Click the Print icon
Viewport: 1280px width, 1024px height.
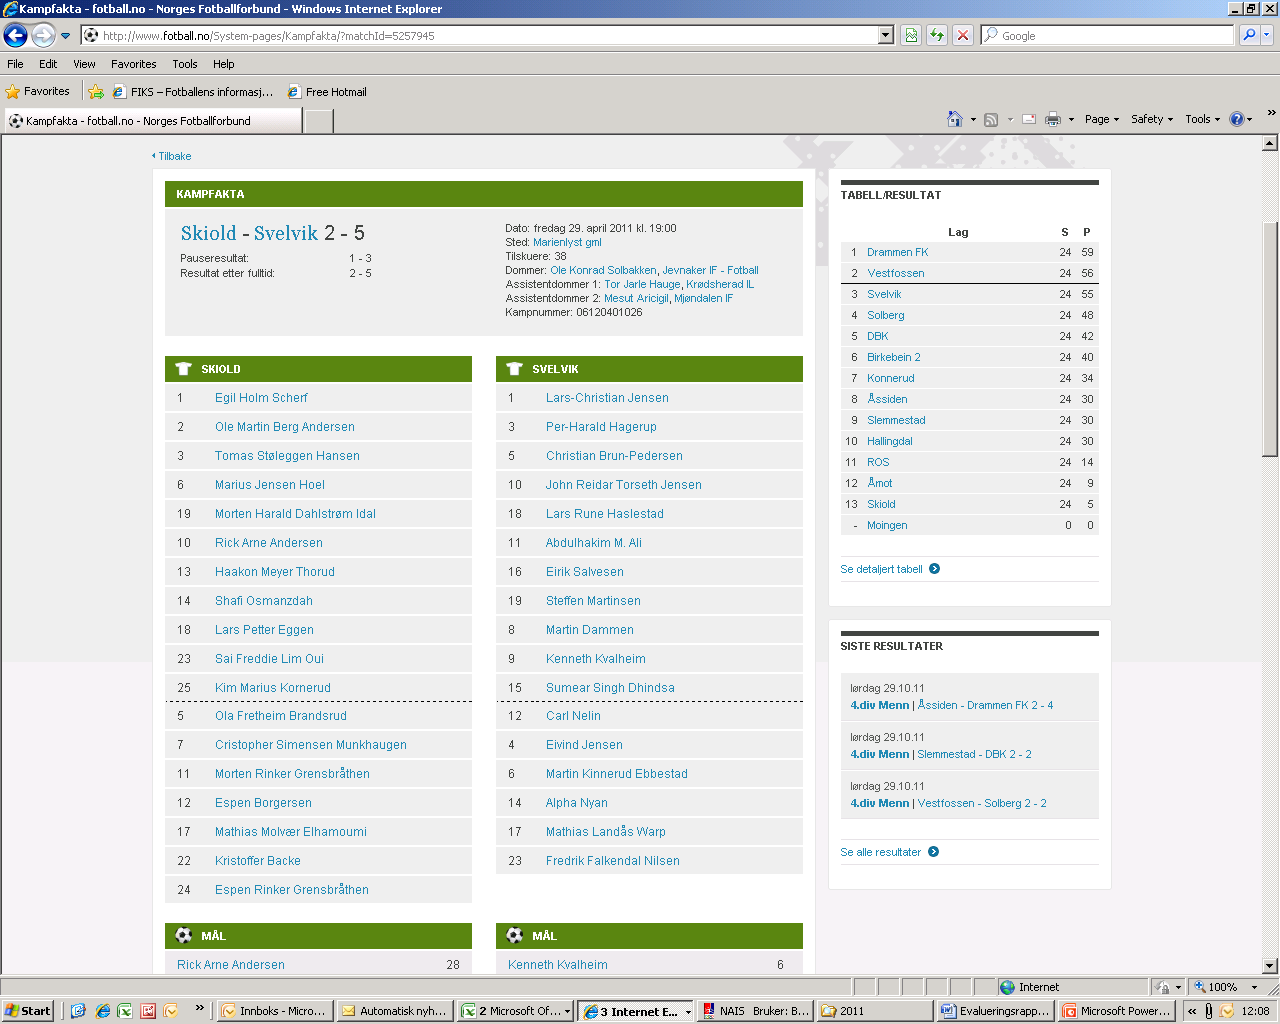point(1053,119)
